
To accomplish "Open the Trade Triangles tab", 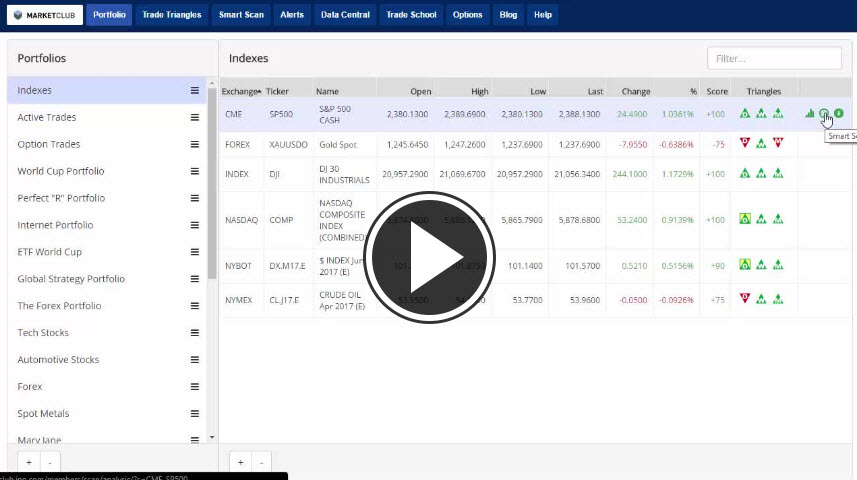I will click(x=174, y=15).
